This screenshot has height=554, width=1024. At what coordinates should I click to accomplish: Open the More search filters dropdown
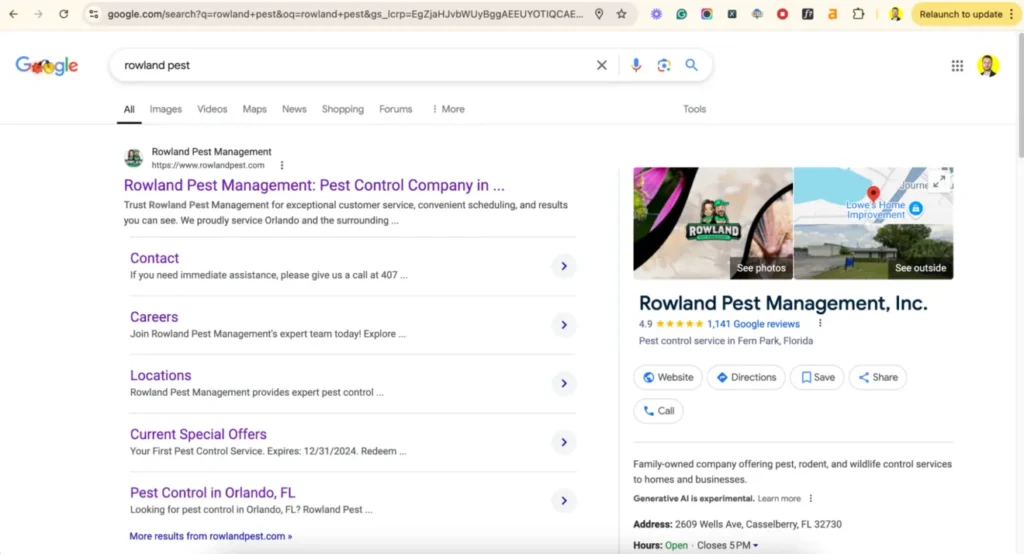(448, 109)
